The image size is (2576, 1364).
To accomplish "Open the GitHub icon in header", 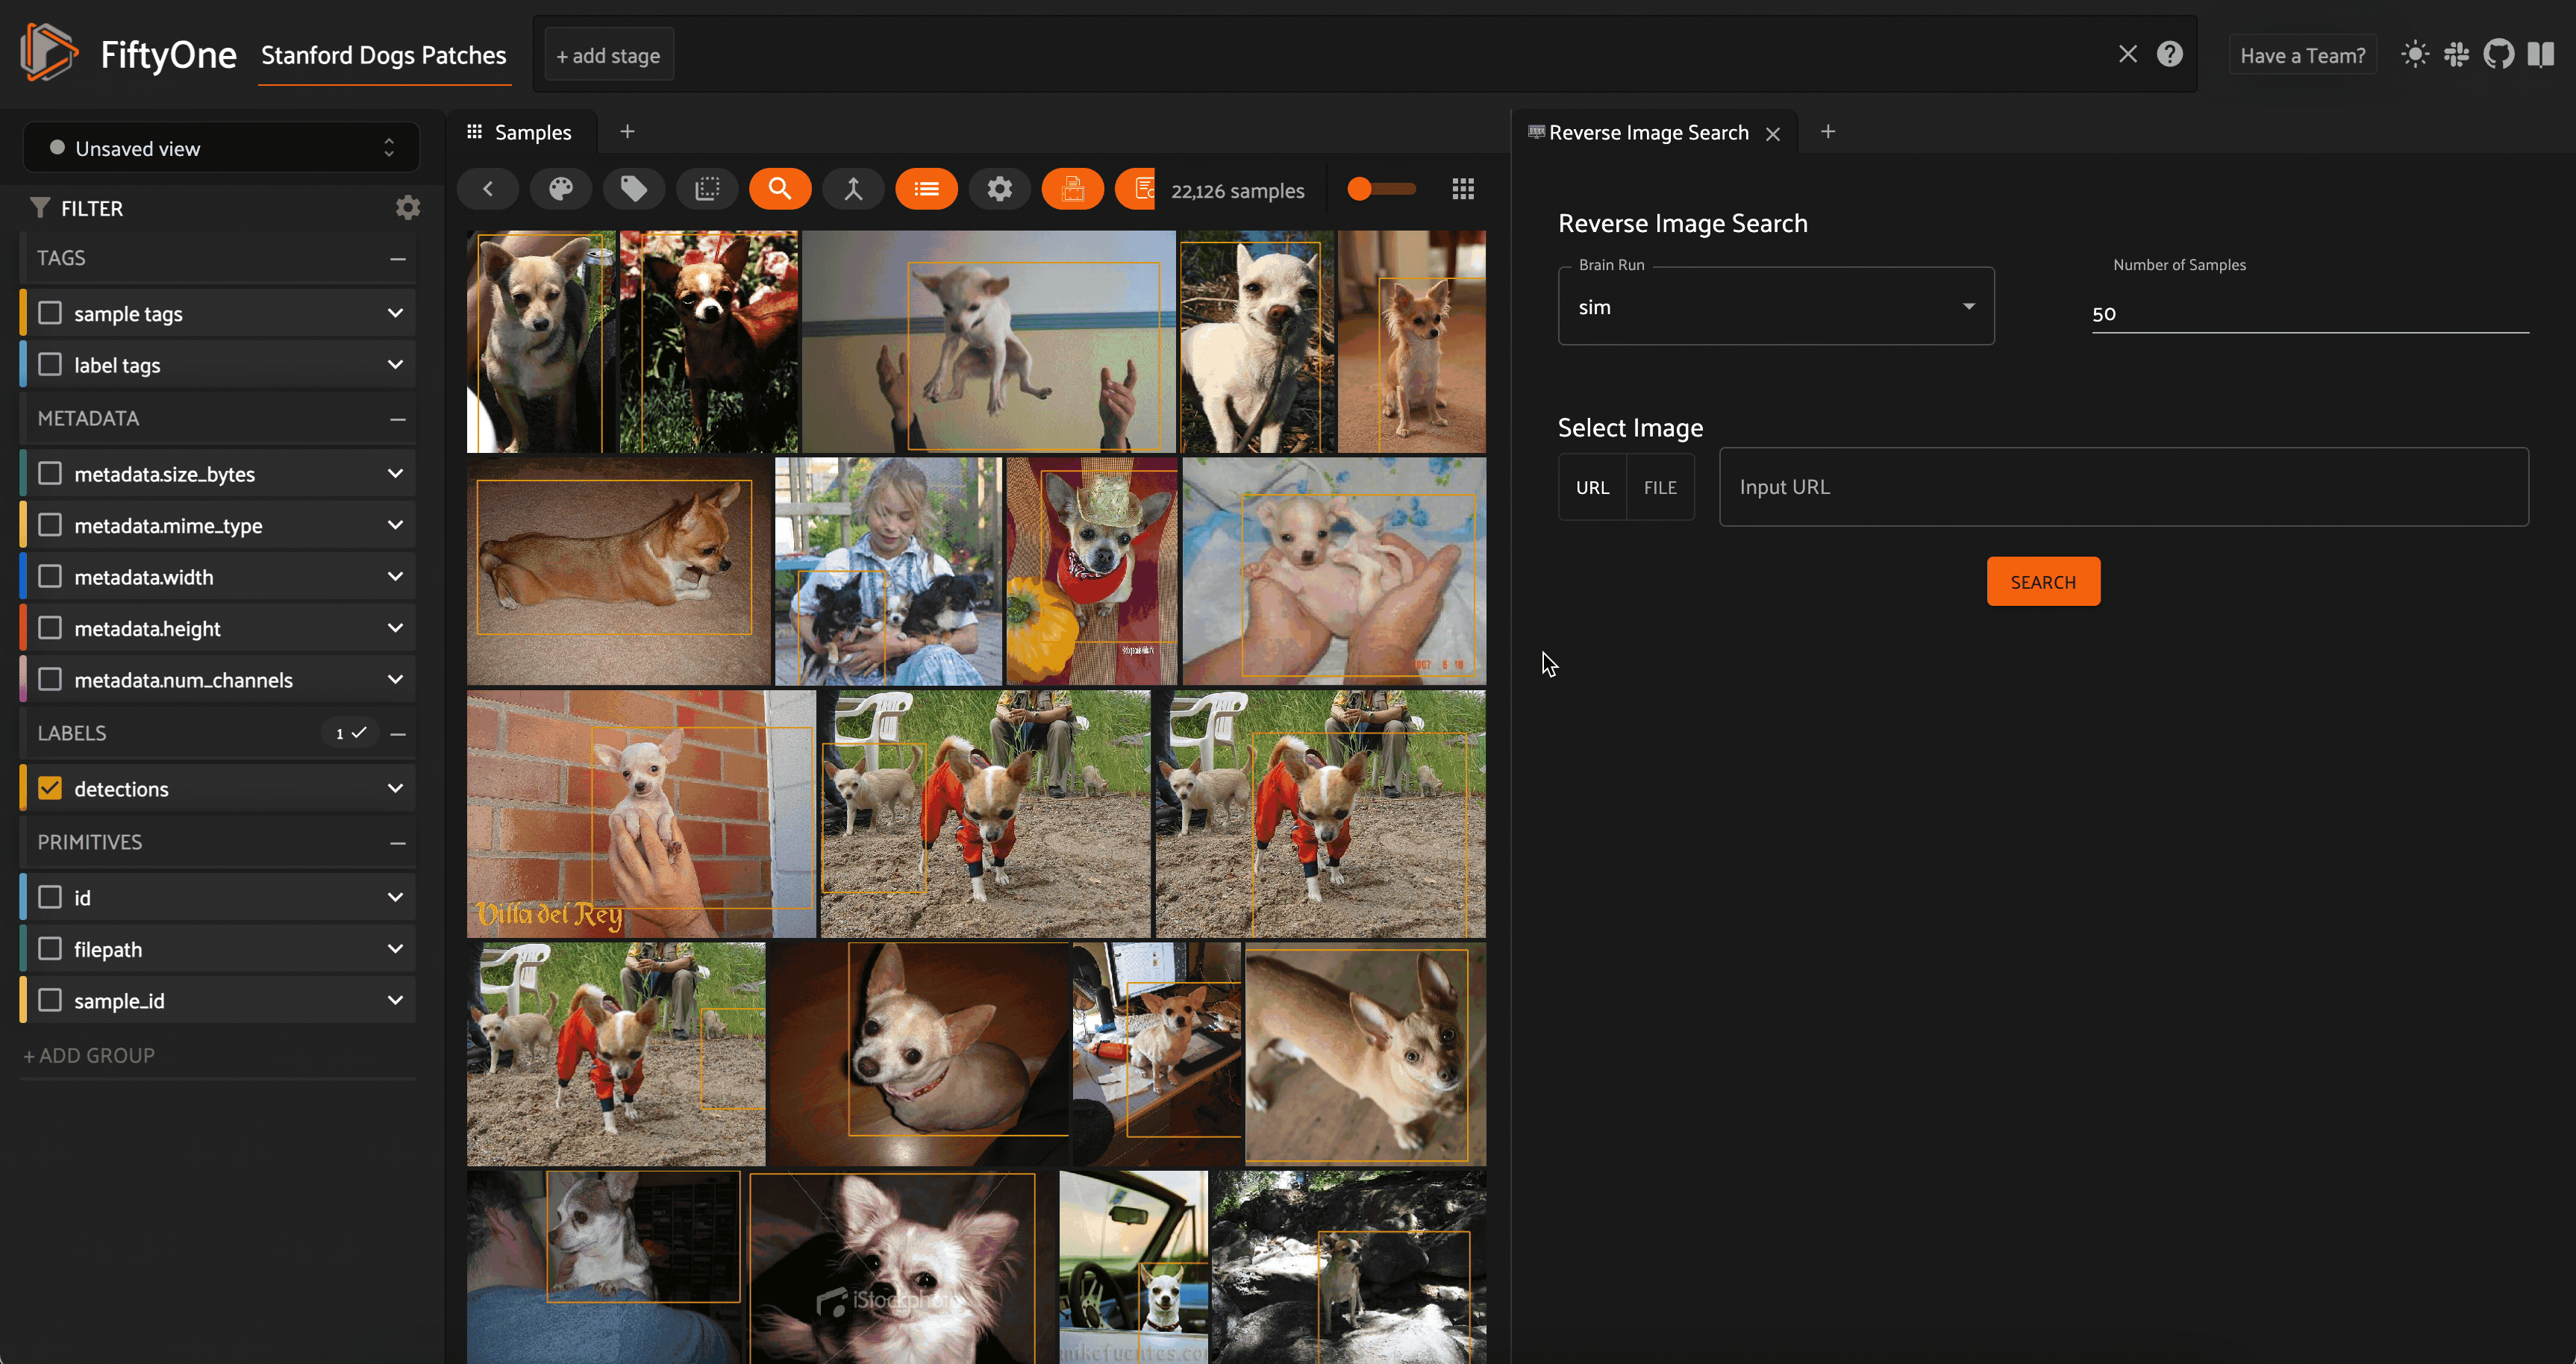I will [x=2498, y=55].
